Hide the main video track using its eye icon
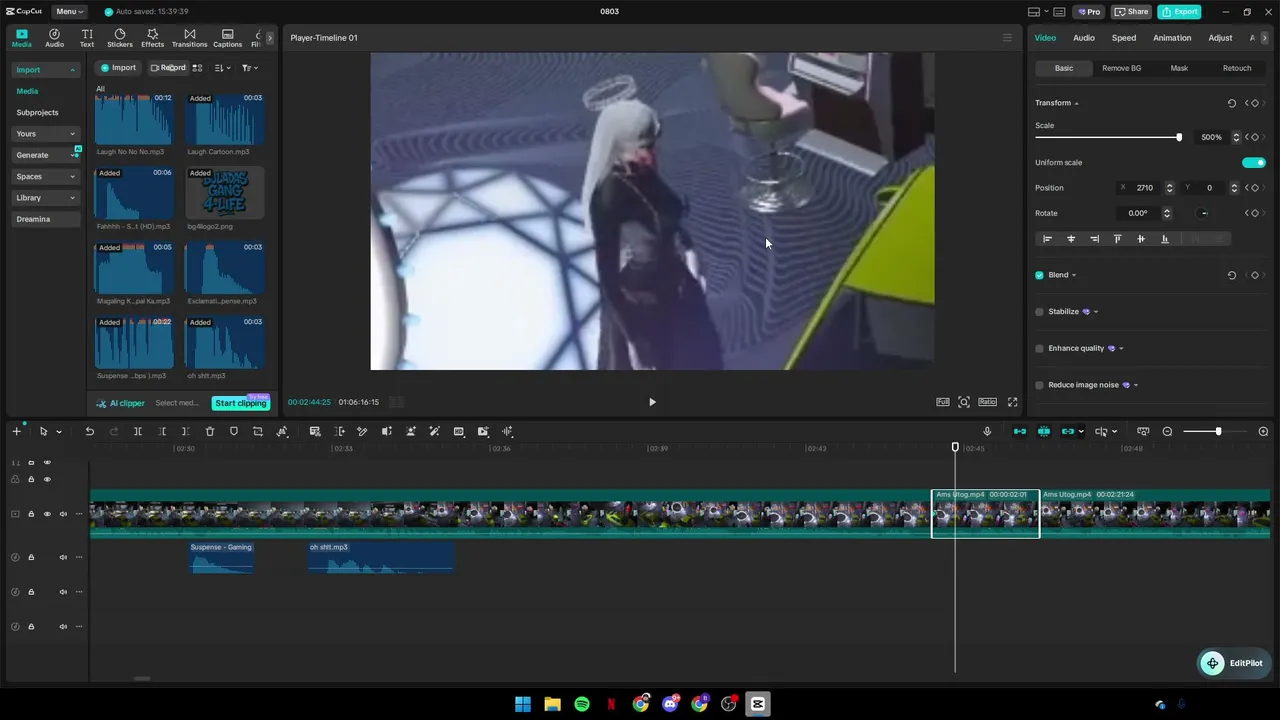 (x=47, y=514)
